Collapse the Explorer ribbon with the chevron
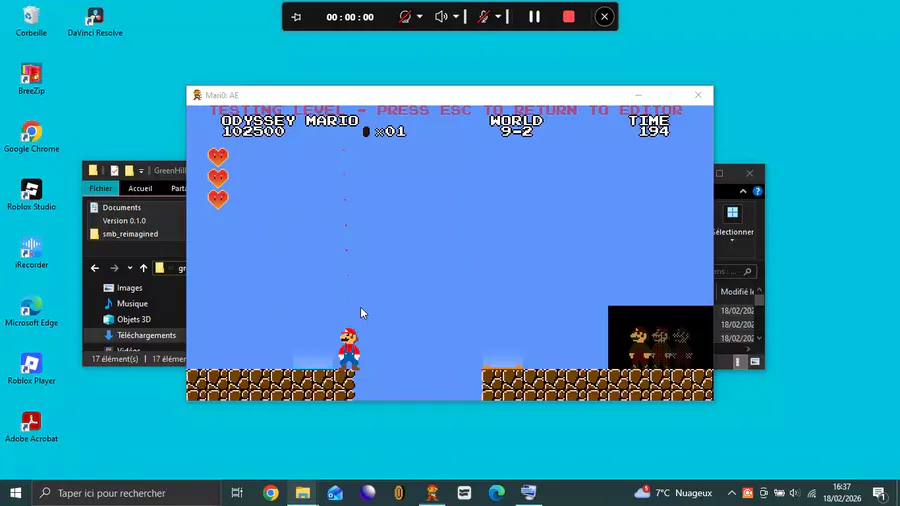This screenshot has height=506, width=900. pos(743,192)
